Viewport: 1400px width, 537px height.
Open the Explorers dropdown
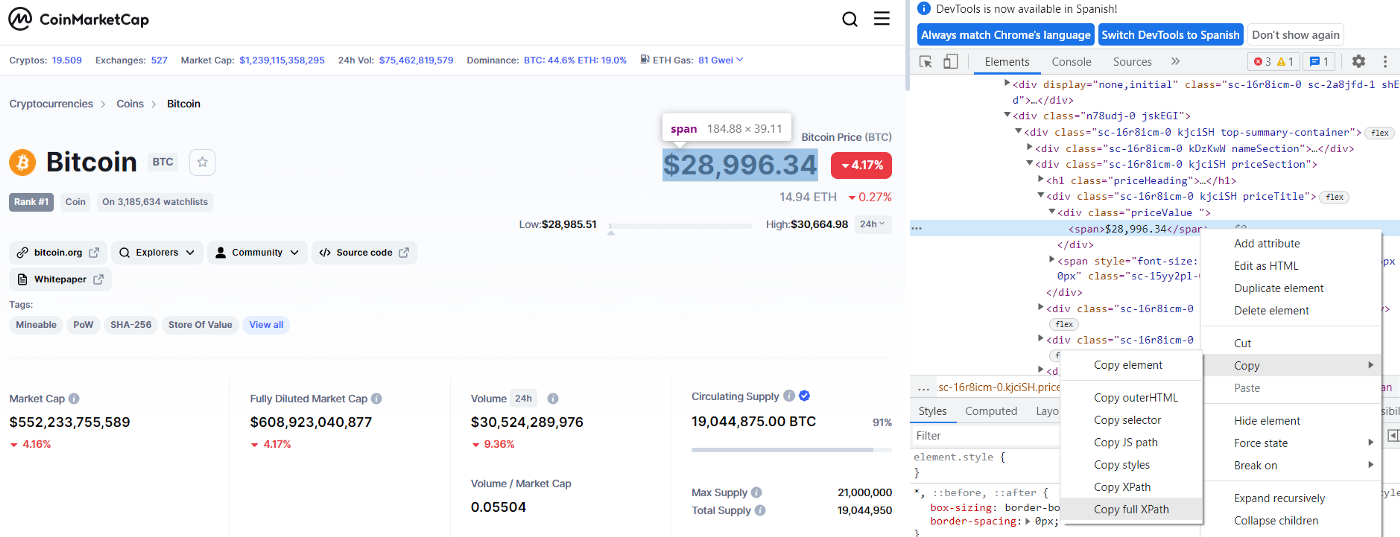[x=157, y=253]
